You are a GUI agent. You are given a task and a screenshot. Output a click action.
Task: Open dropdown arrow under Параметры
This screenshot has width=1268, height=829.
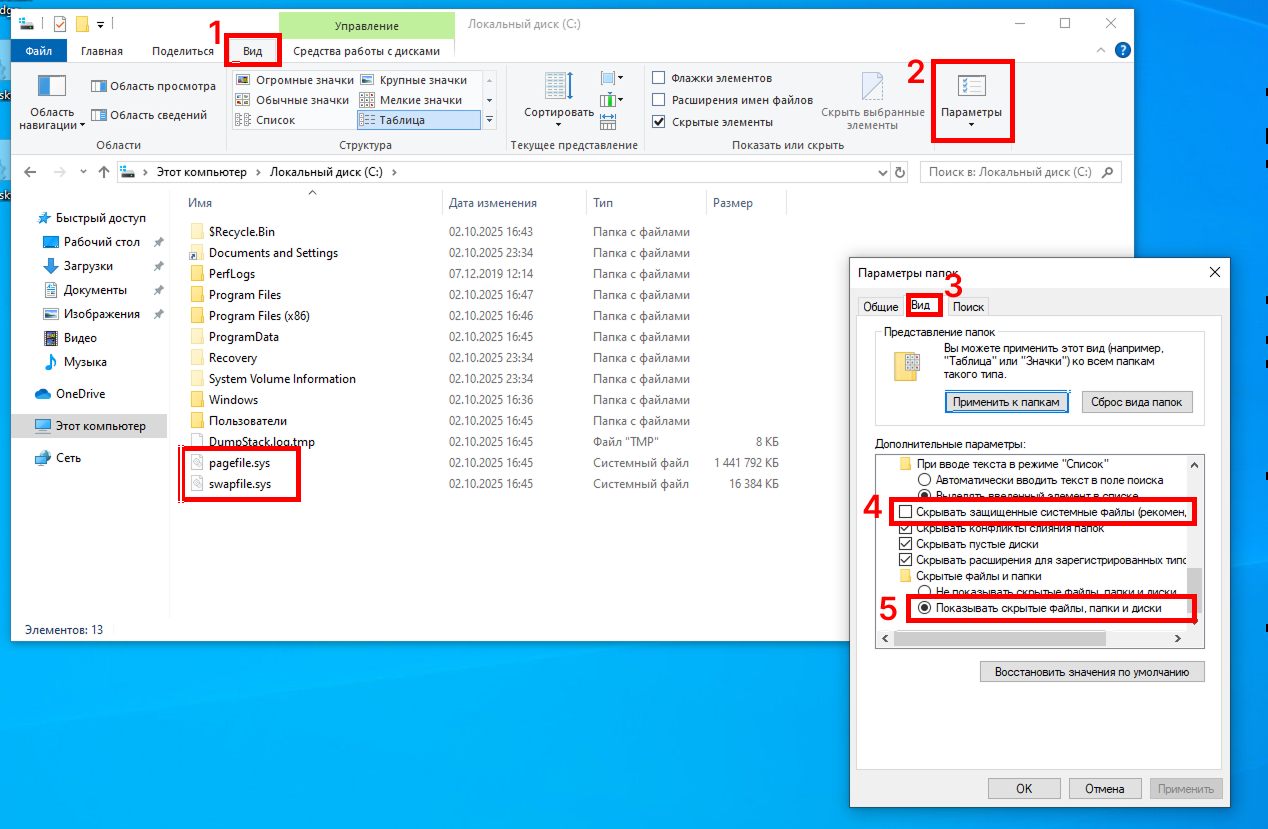[x=971, y=125]
